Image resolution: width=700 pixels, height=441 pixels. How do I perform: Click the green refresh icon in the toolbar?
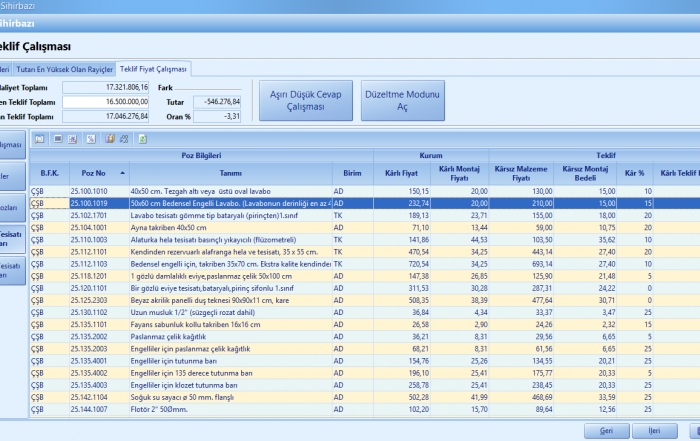click(x=141, y=138)
